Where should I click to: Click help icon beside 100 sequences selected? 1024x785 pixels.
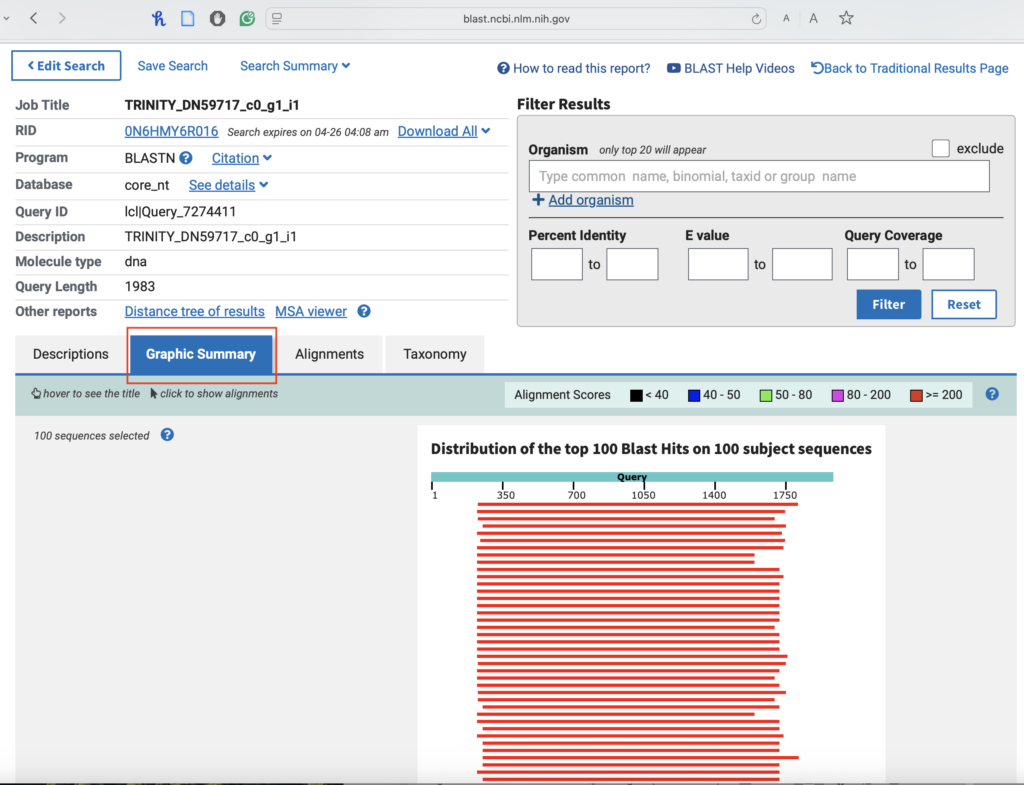pyautogui.click(x=168, y=435)
